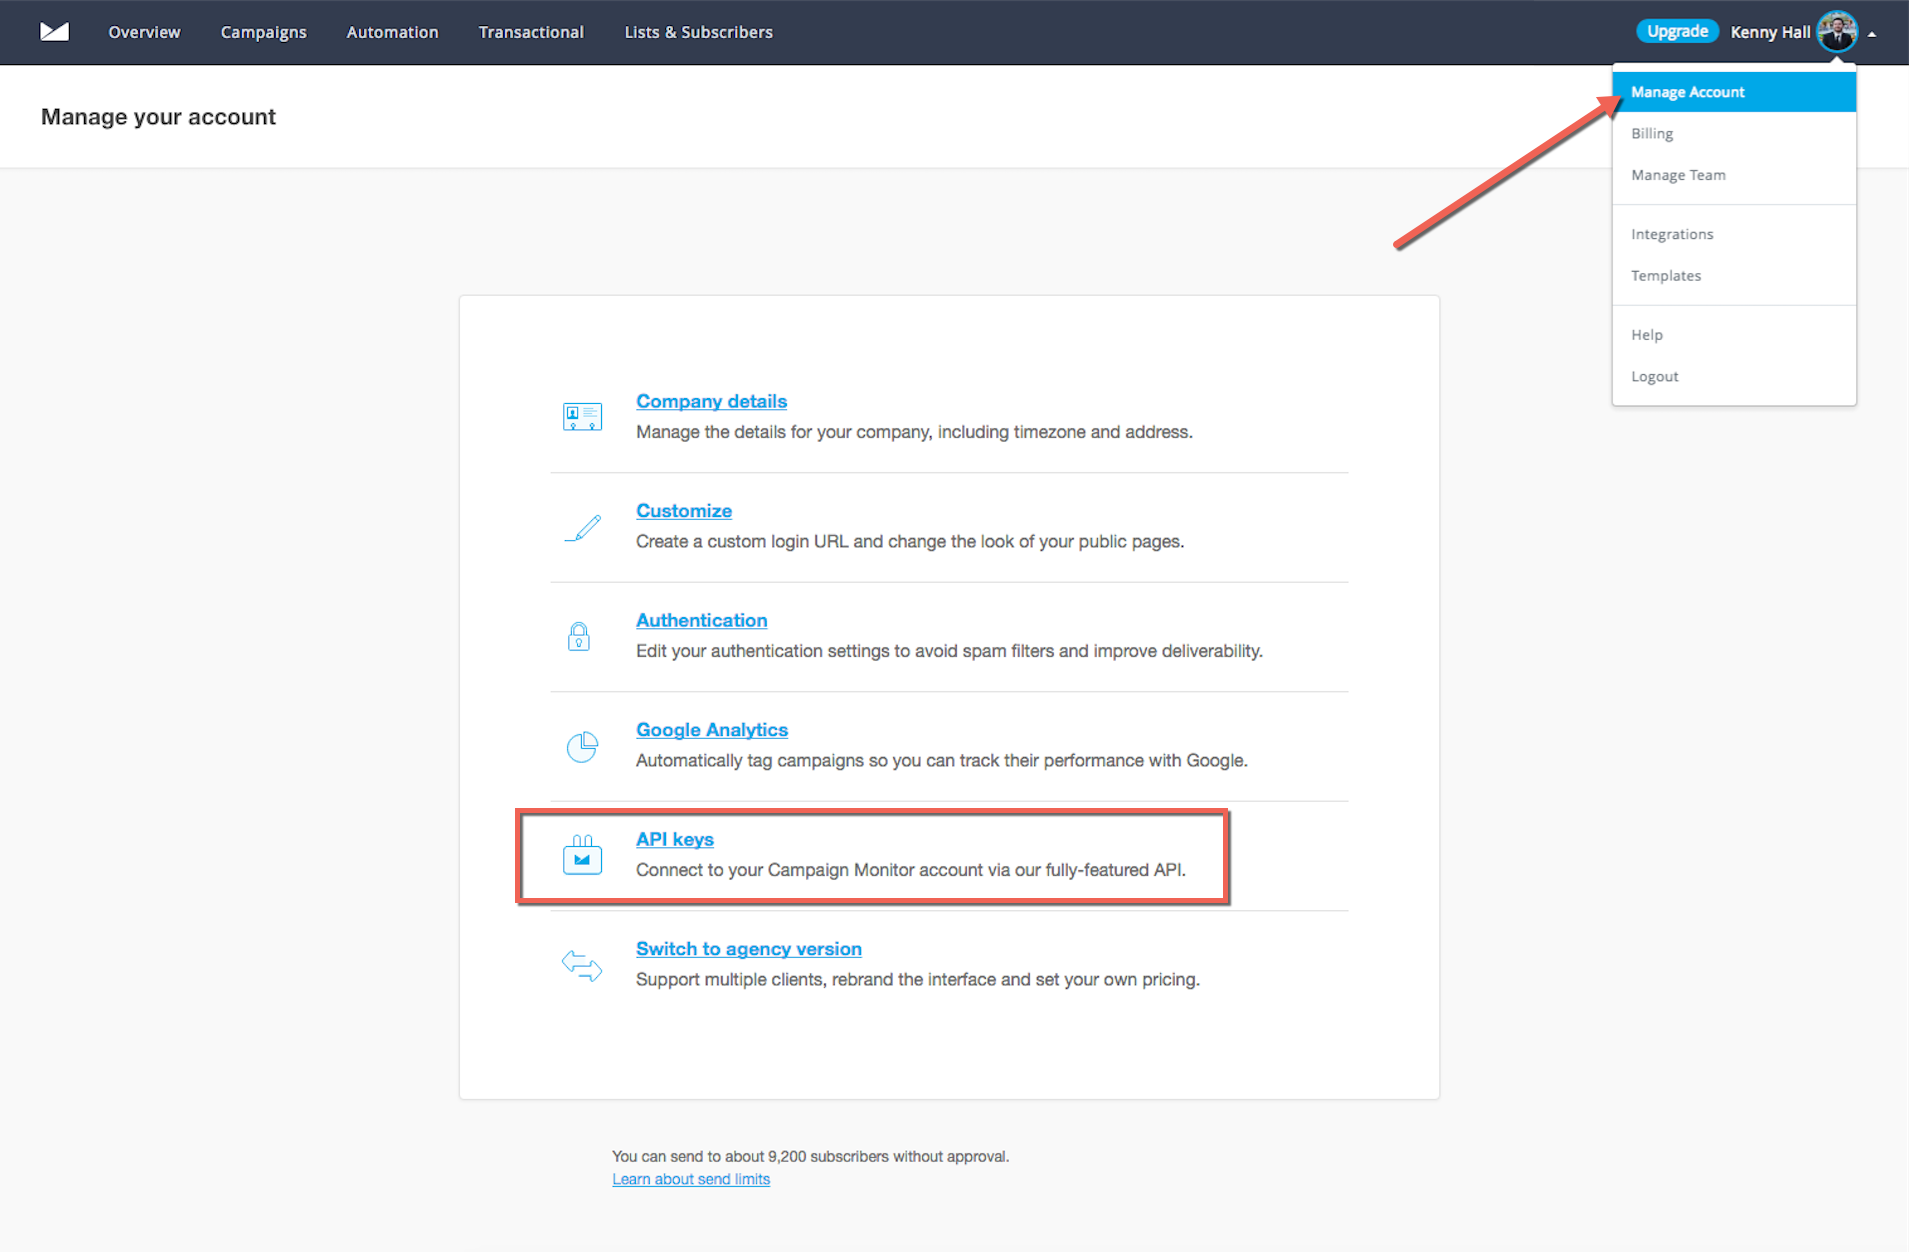Image resolution: width=1909 pixels, height=1252 pixels.
Task: Go to the Campaigns tab
Action: (264, 32)
